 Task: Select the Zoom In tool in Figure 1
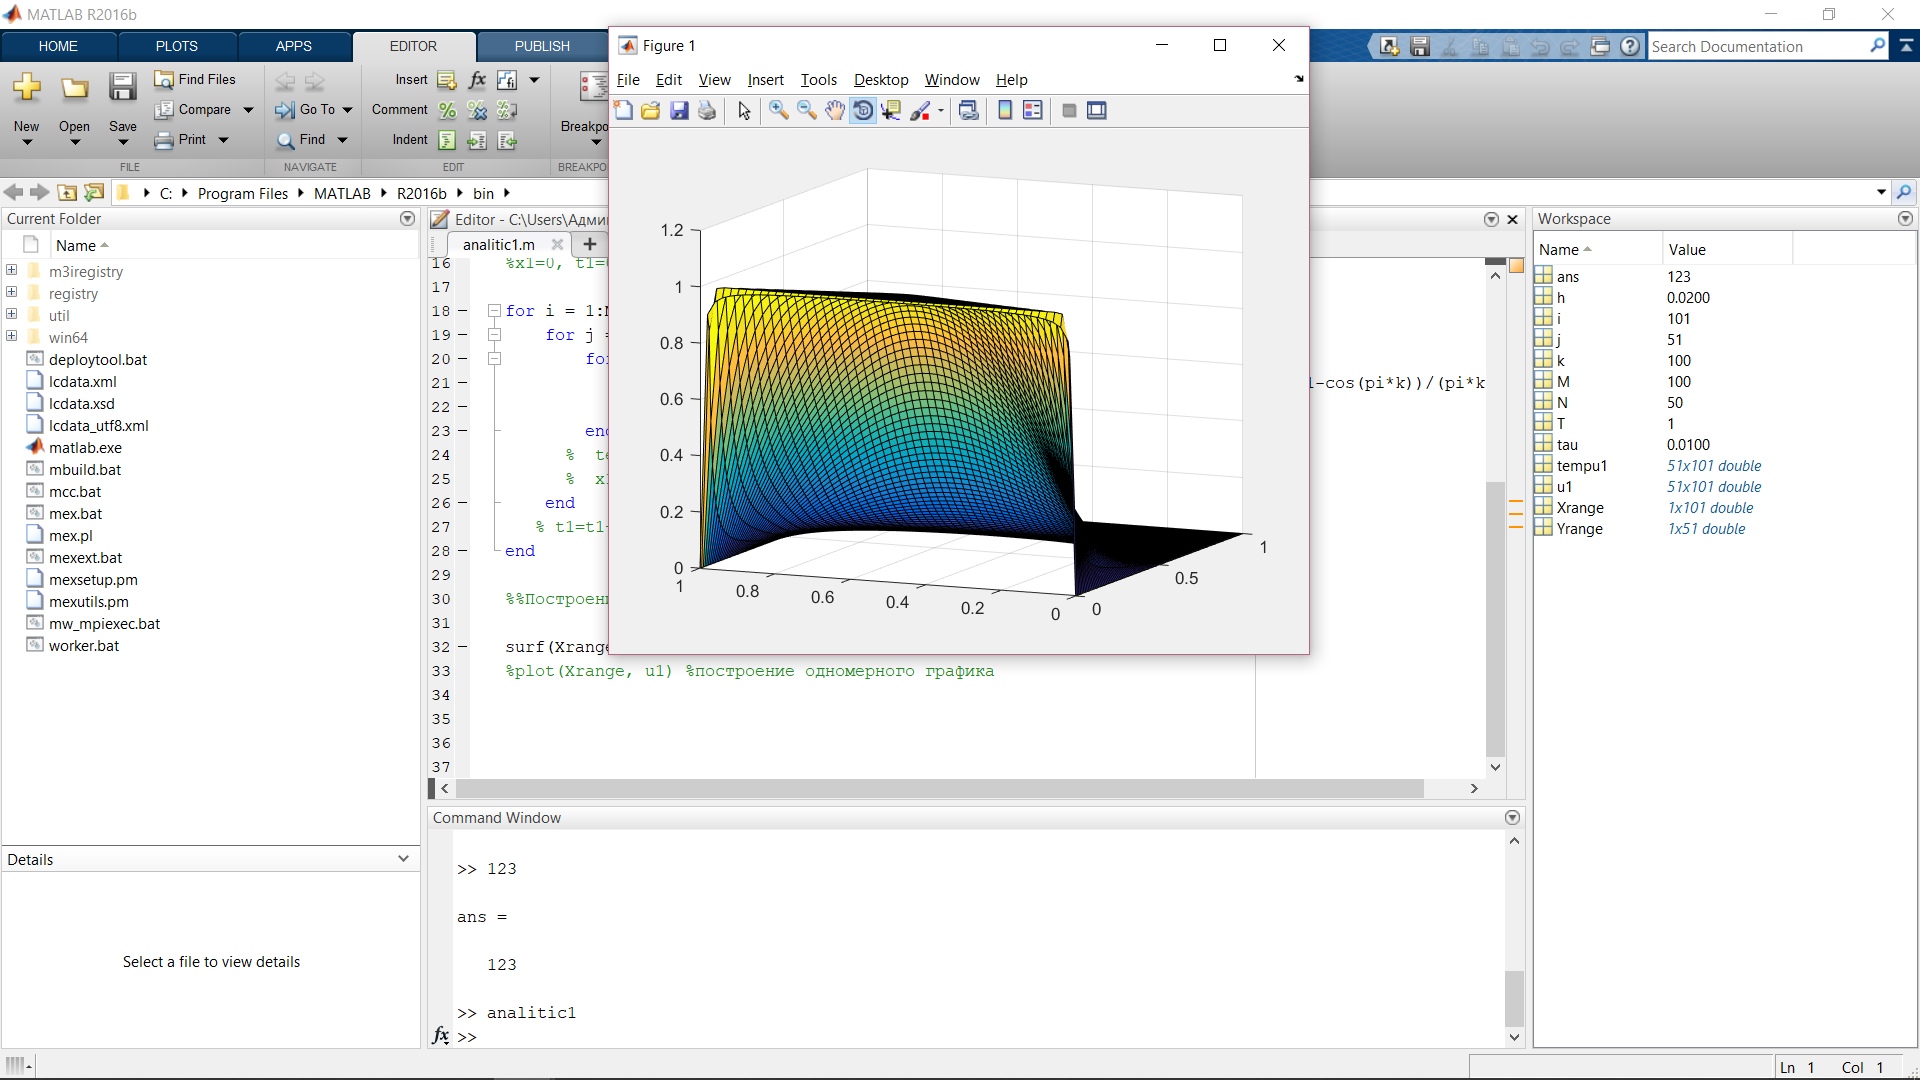coord(778,111)
